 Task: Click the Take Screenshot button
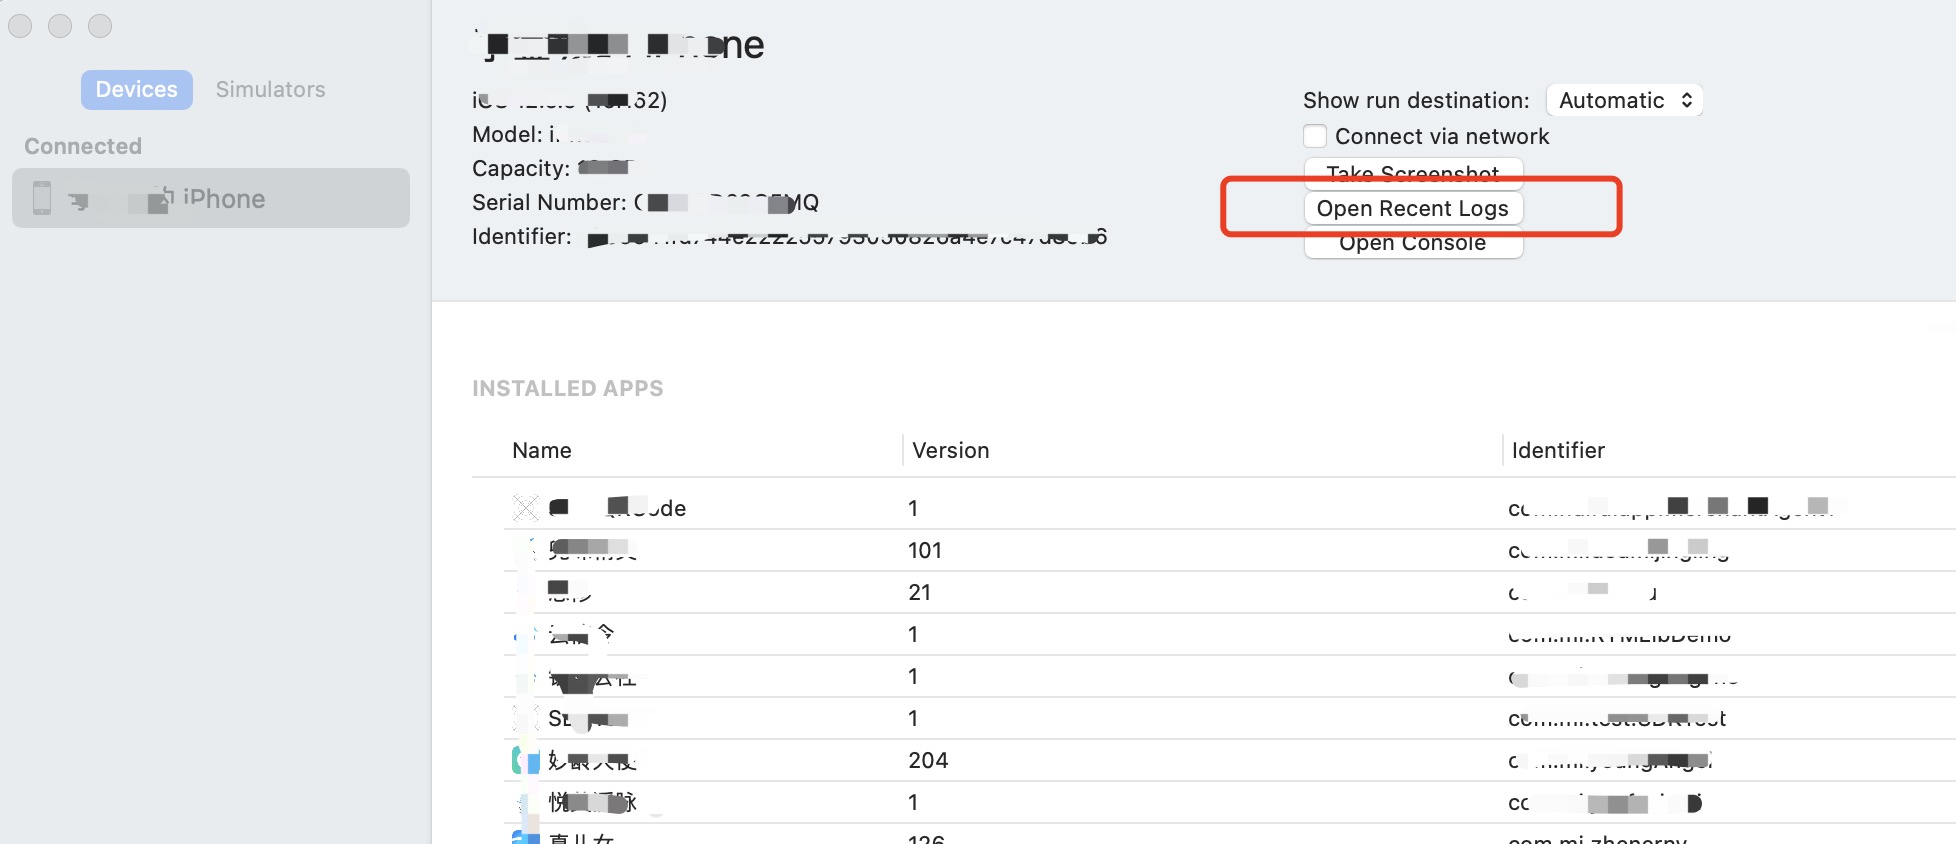pos(1413,173)
